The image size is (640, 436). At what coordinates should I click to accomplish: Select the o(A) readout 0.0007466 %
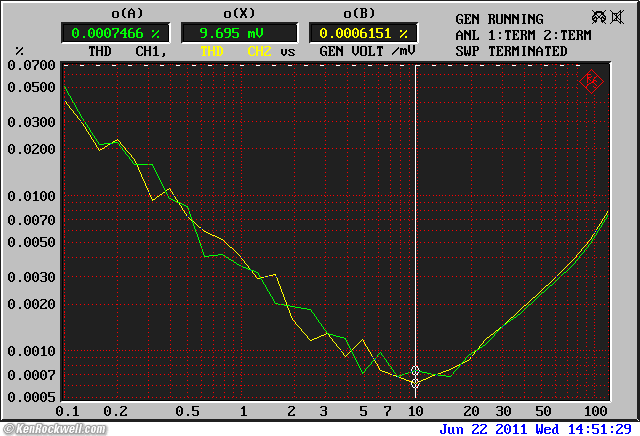tap(116, 33)
